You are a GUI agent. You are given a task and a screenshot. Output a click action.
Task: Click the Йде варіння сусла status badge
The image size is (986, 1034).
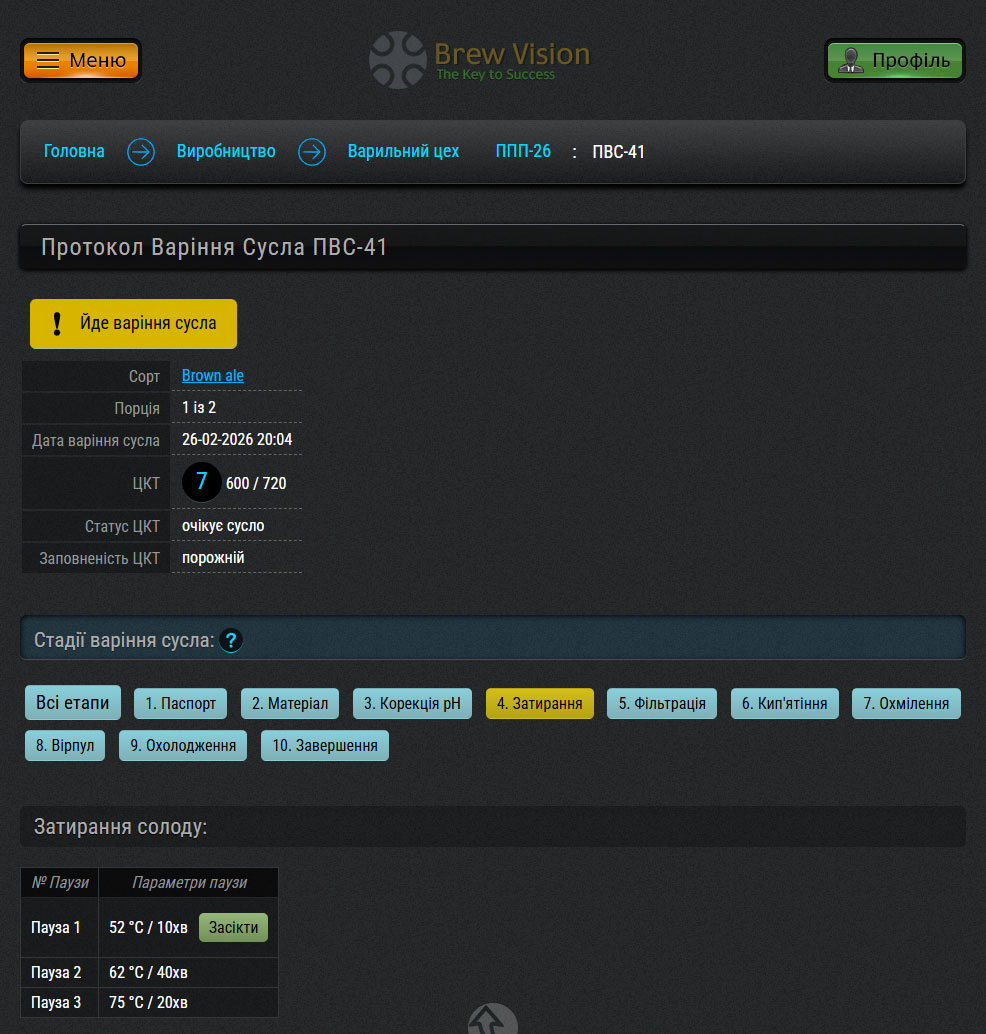click(x=133, y=324)
